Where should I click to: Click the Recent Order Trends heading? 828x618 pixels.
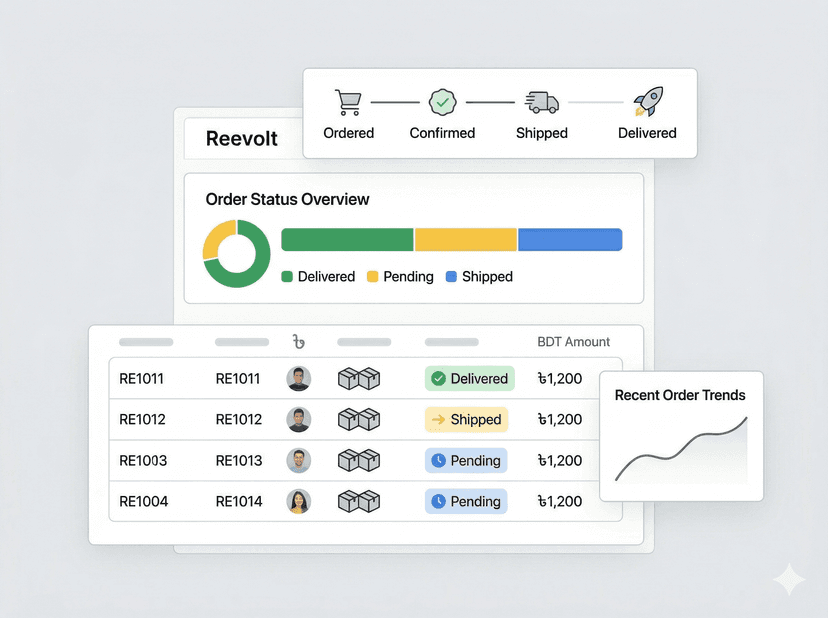[680, 395]
